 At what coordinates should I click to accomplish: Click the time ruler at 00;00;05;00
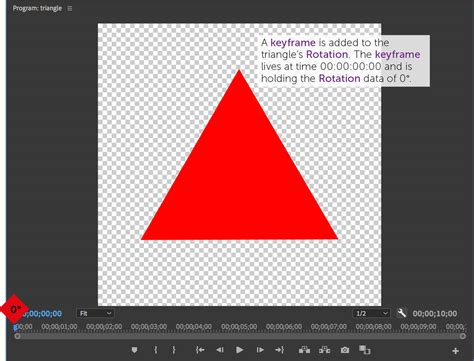coord(239,327)
